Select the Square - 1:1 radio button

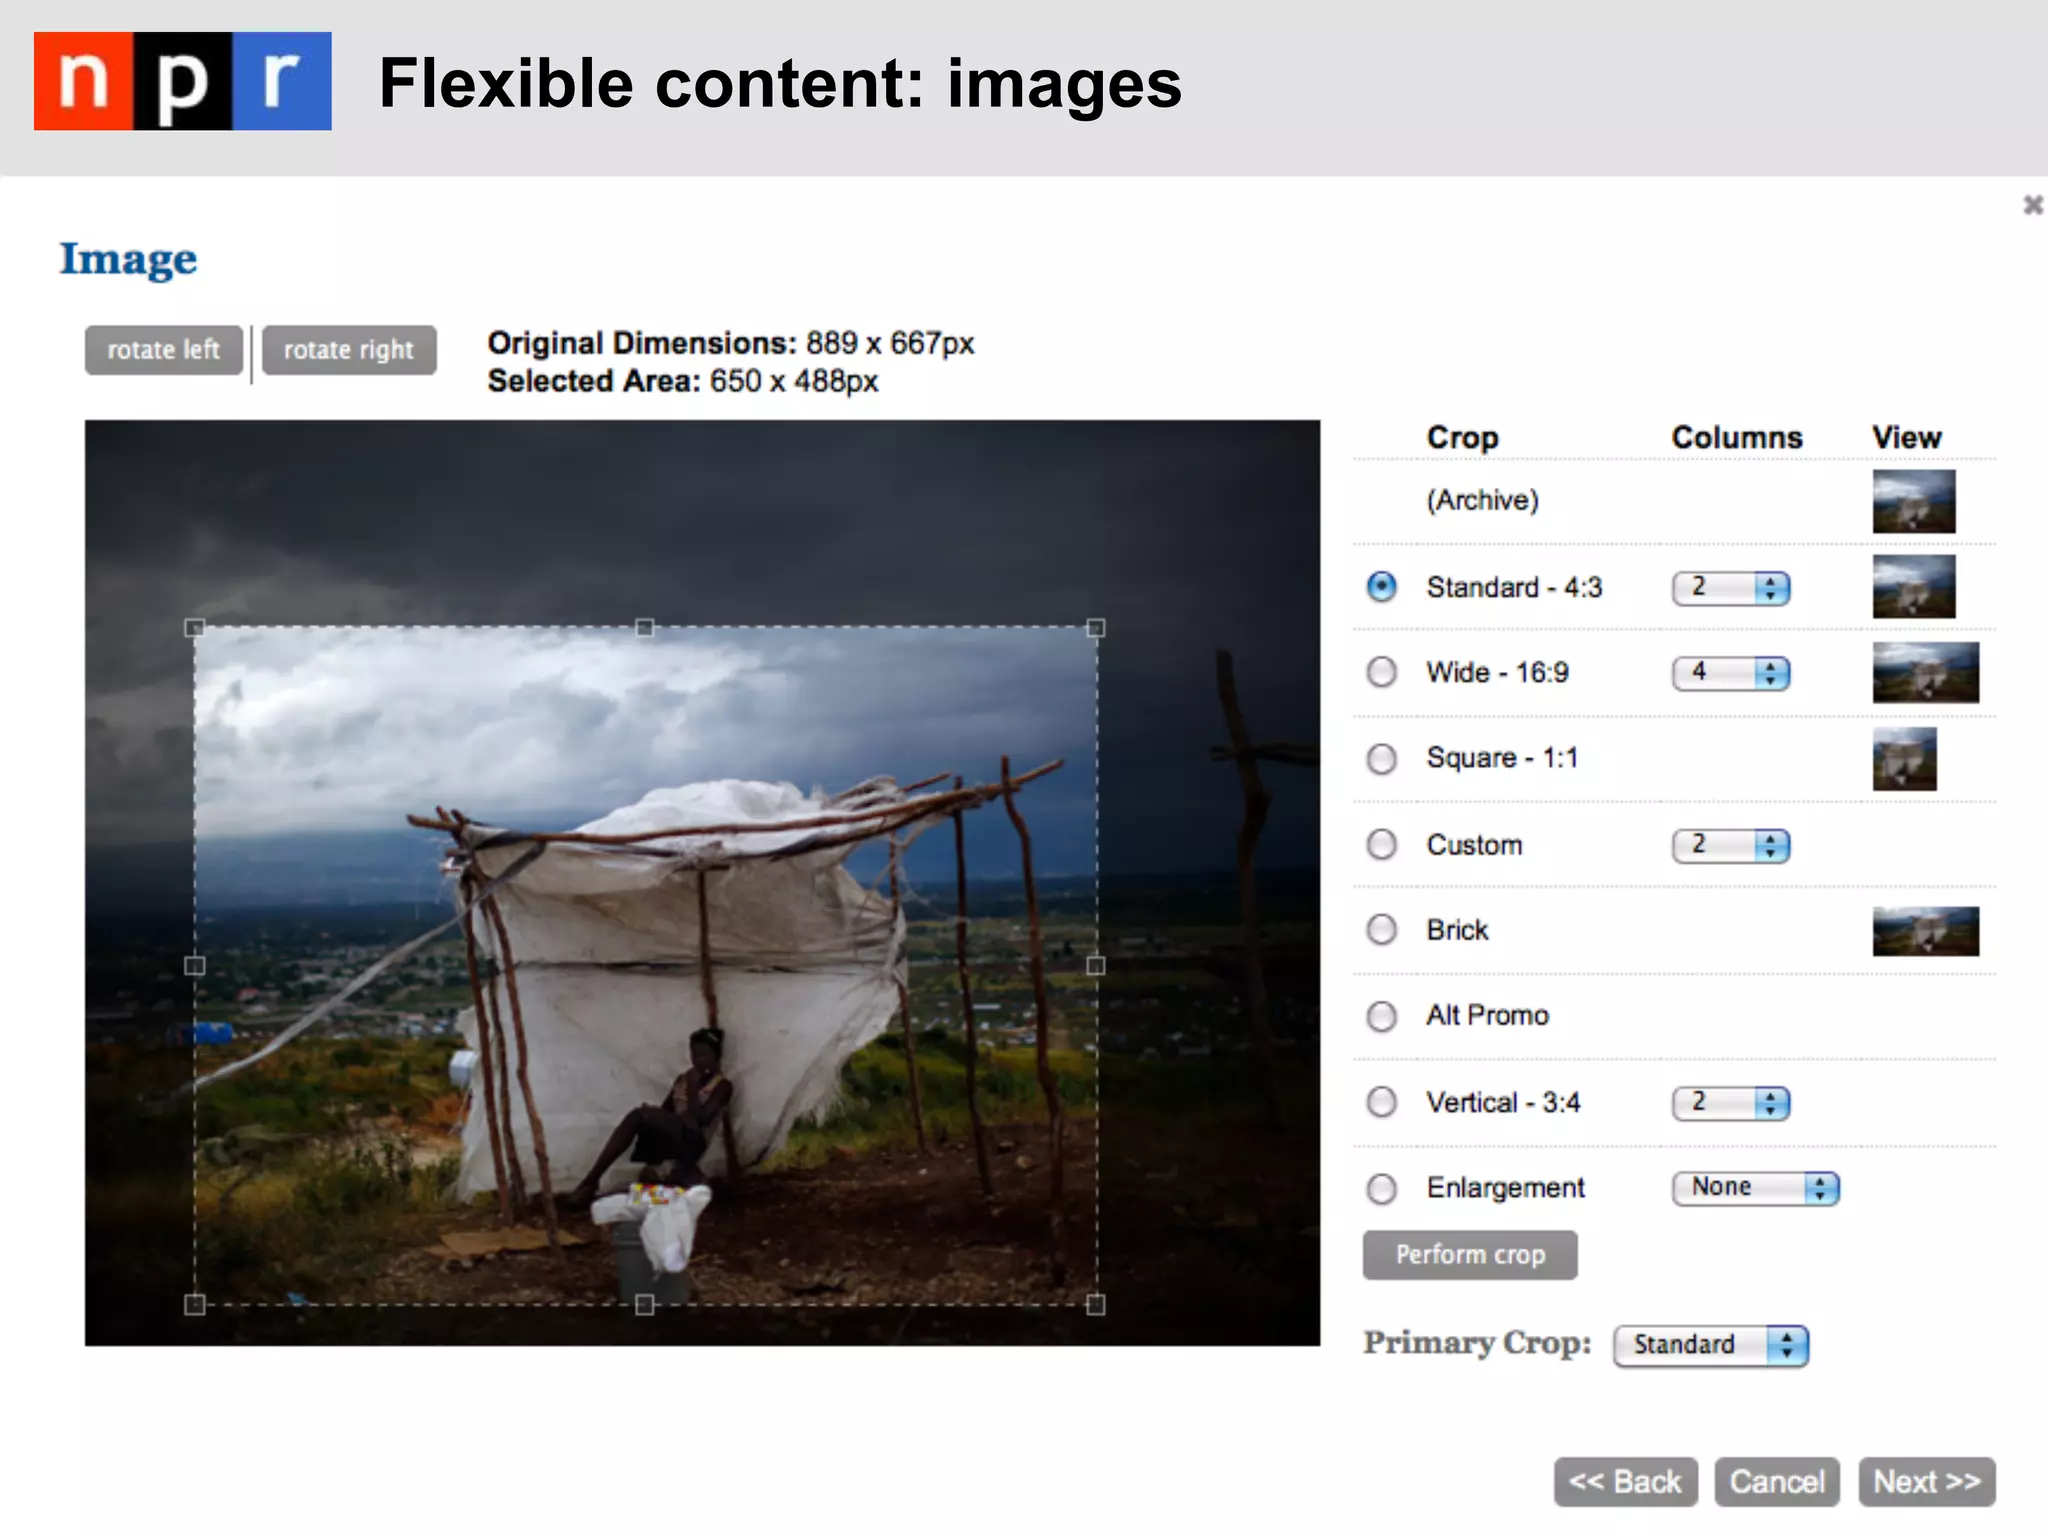coord(1382,759)
